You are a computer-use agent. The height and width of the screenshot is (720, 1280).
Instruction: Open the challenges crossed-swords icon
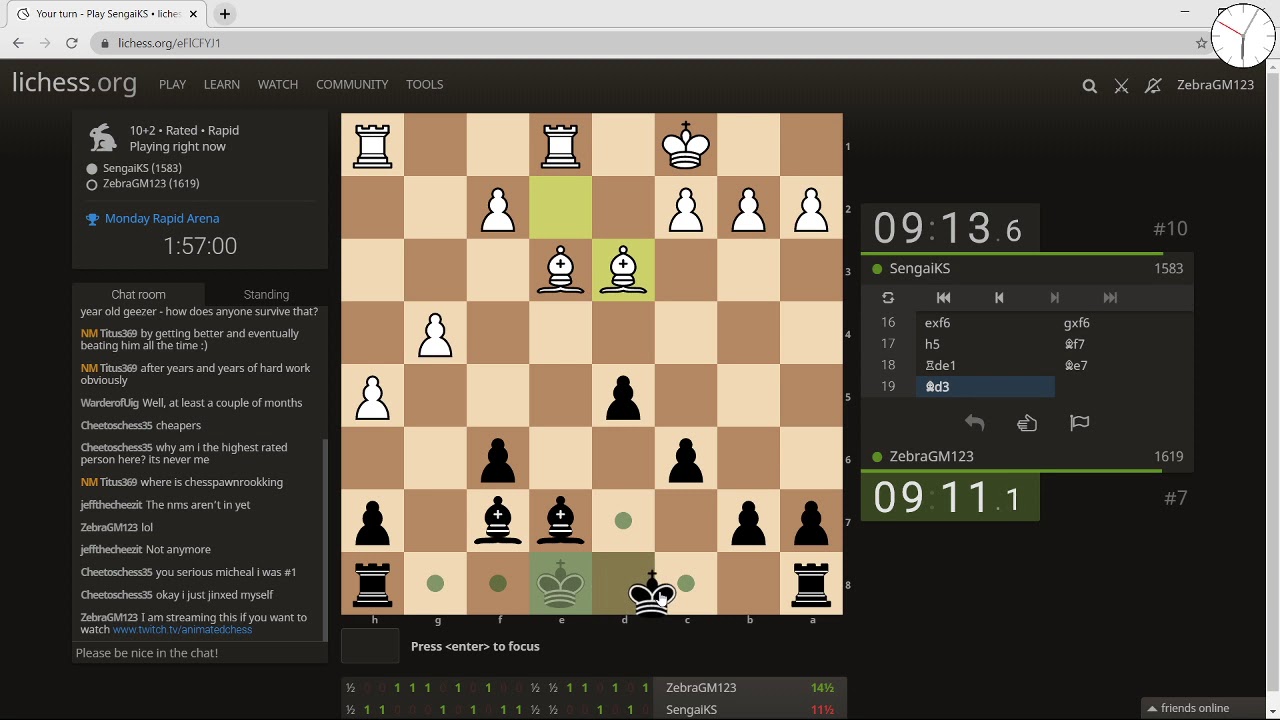click(1121, 86)
